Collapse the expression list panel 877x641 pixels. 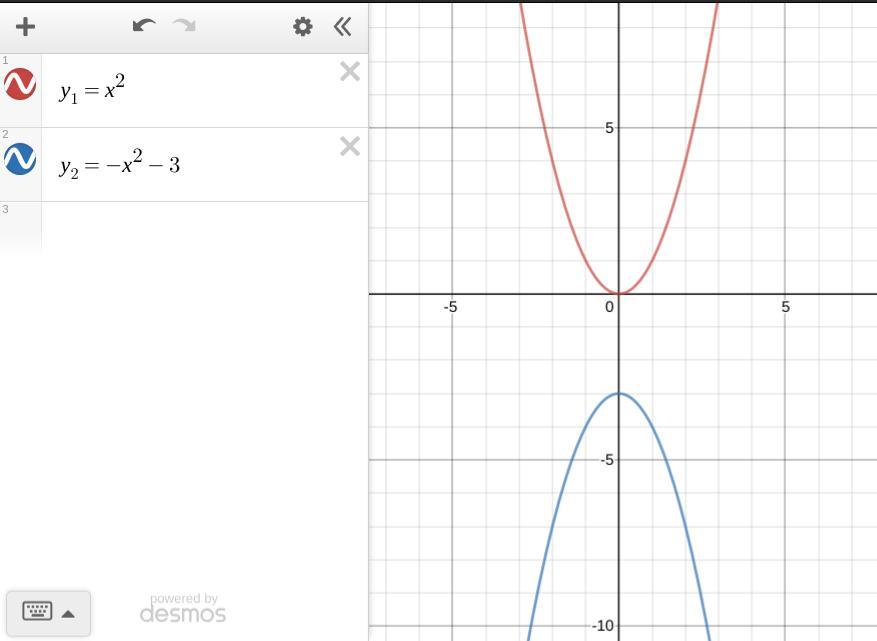point(342,26)
